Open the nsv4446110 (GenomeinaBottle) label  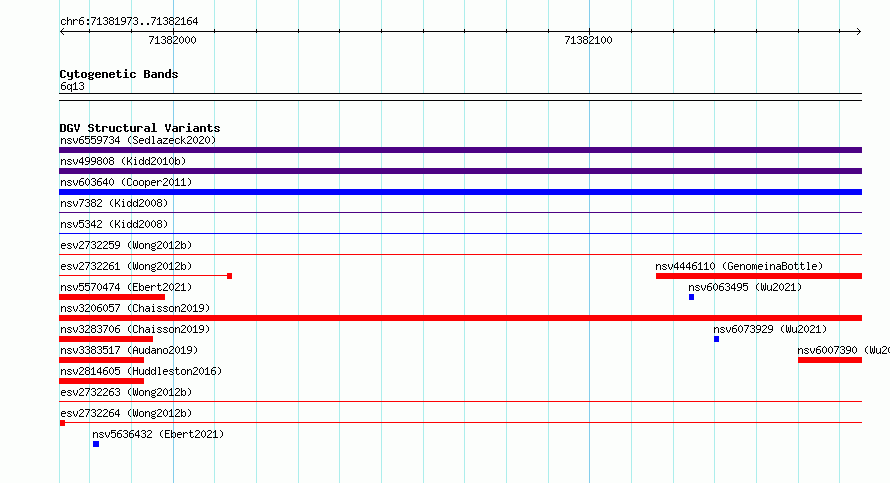tap(739, 266)
